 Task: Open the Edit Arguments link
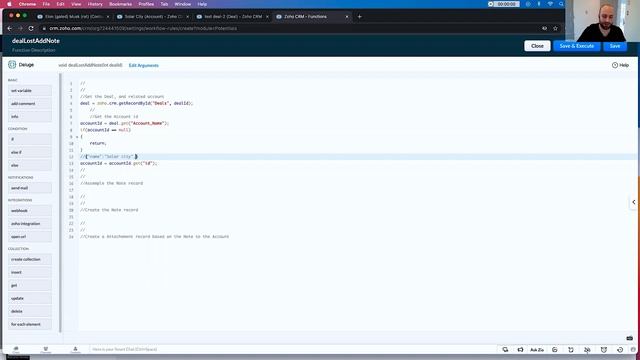[144, 65]
